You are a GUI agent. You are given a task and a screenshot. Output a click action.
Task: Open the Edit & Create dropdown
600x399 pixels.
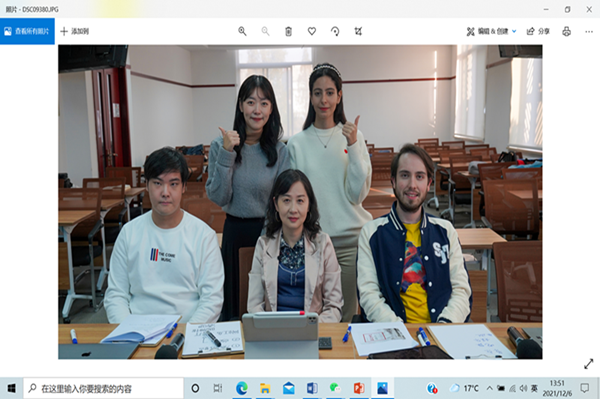pyautogui.click(x=491, y=31)
